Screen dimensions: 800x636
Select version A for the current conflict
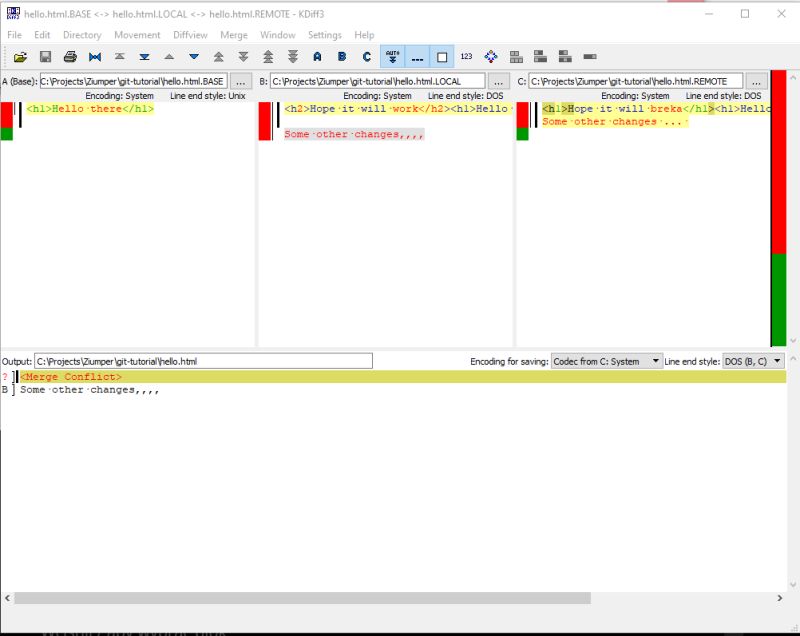[316, 55]
